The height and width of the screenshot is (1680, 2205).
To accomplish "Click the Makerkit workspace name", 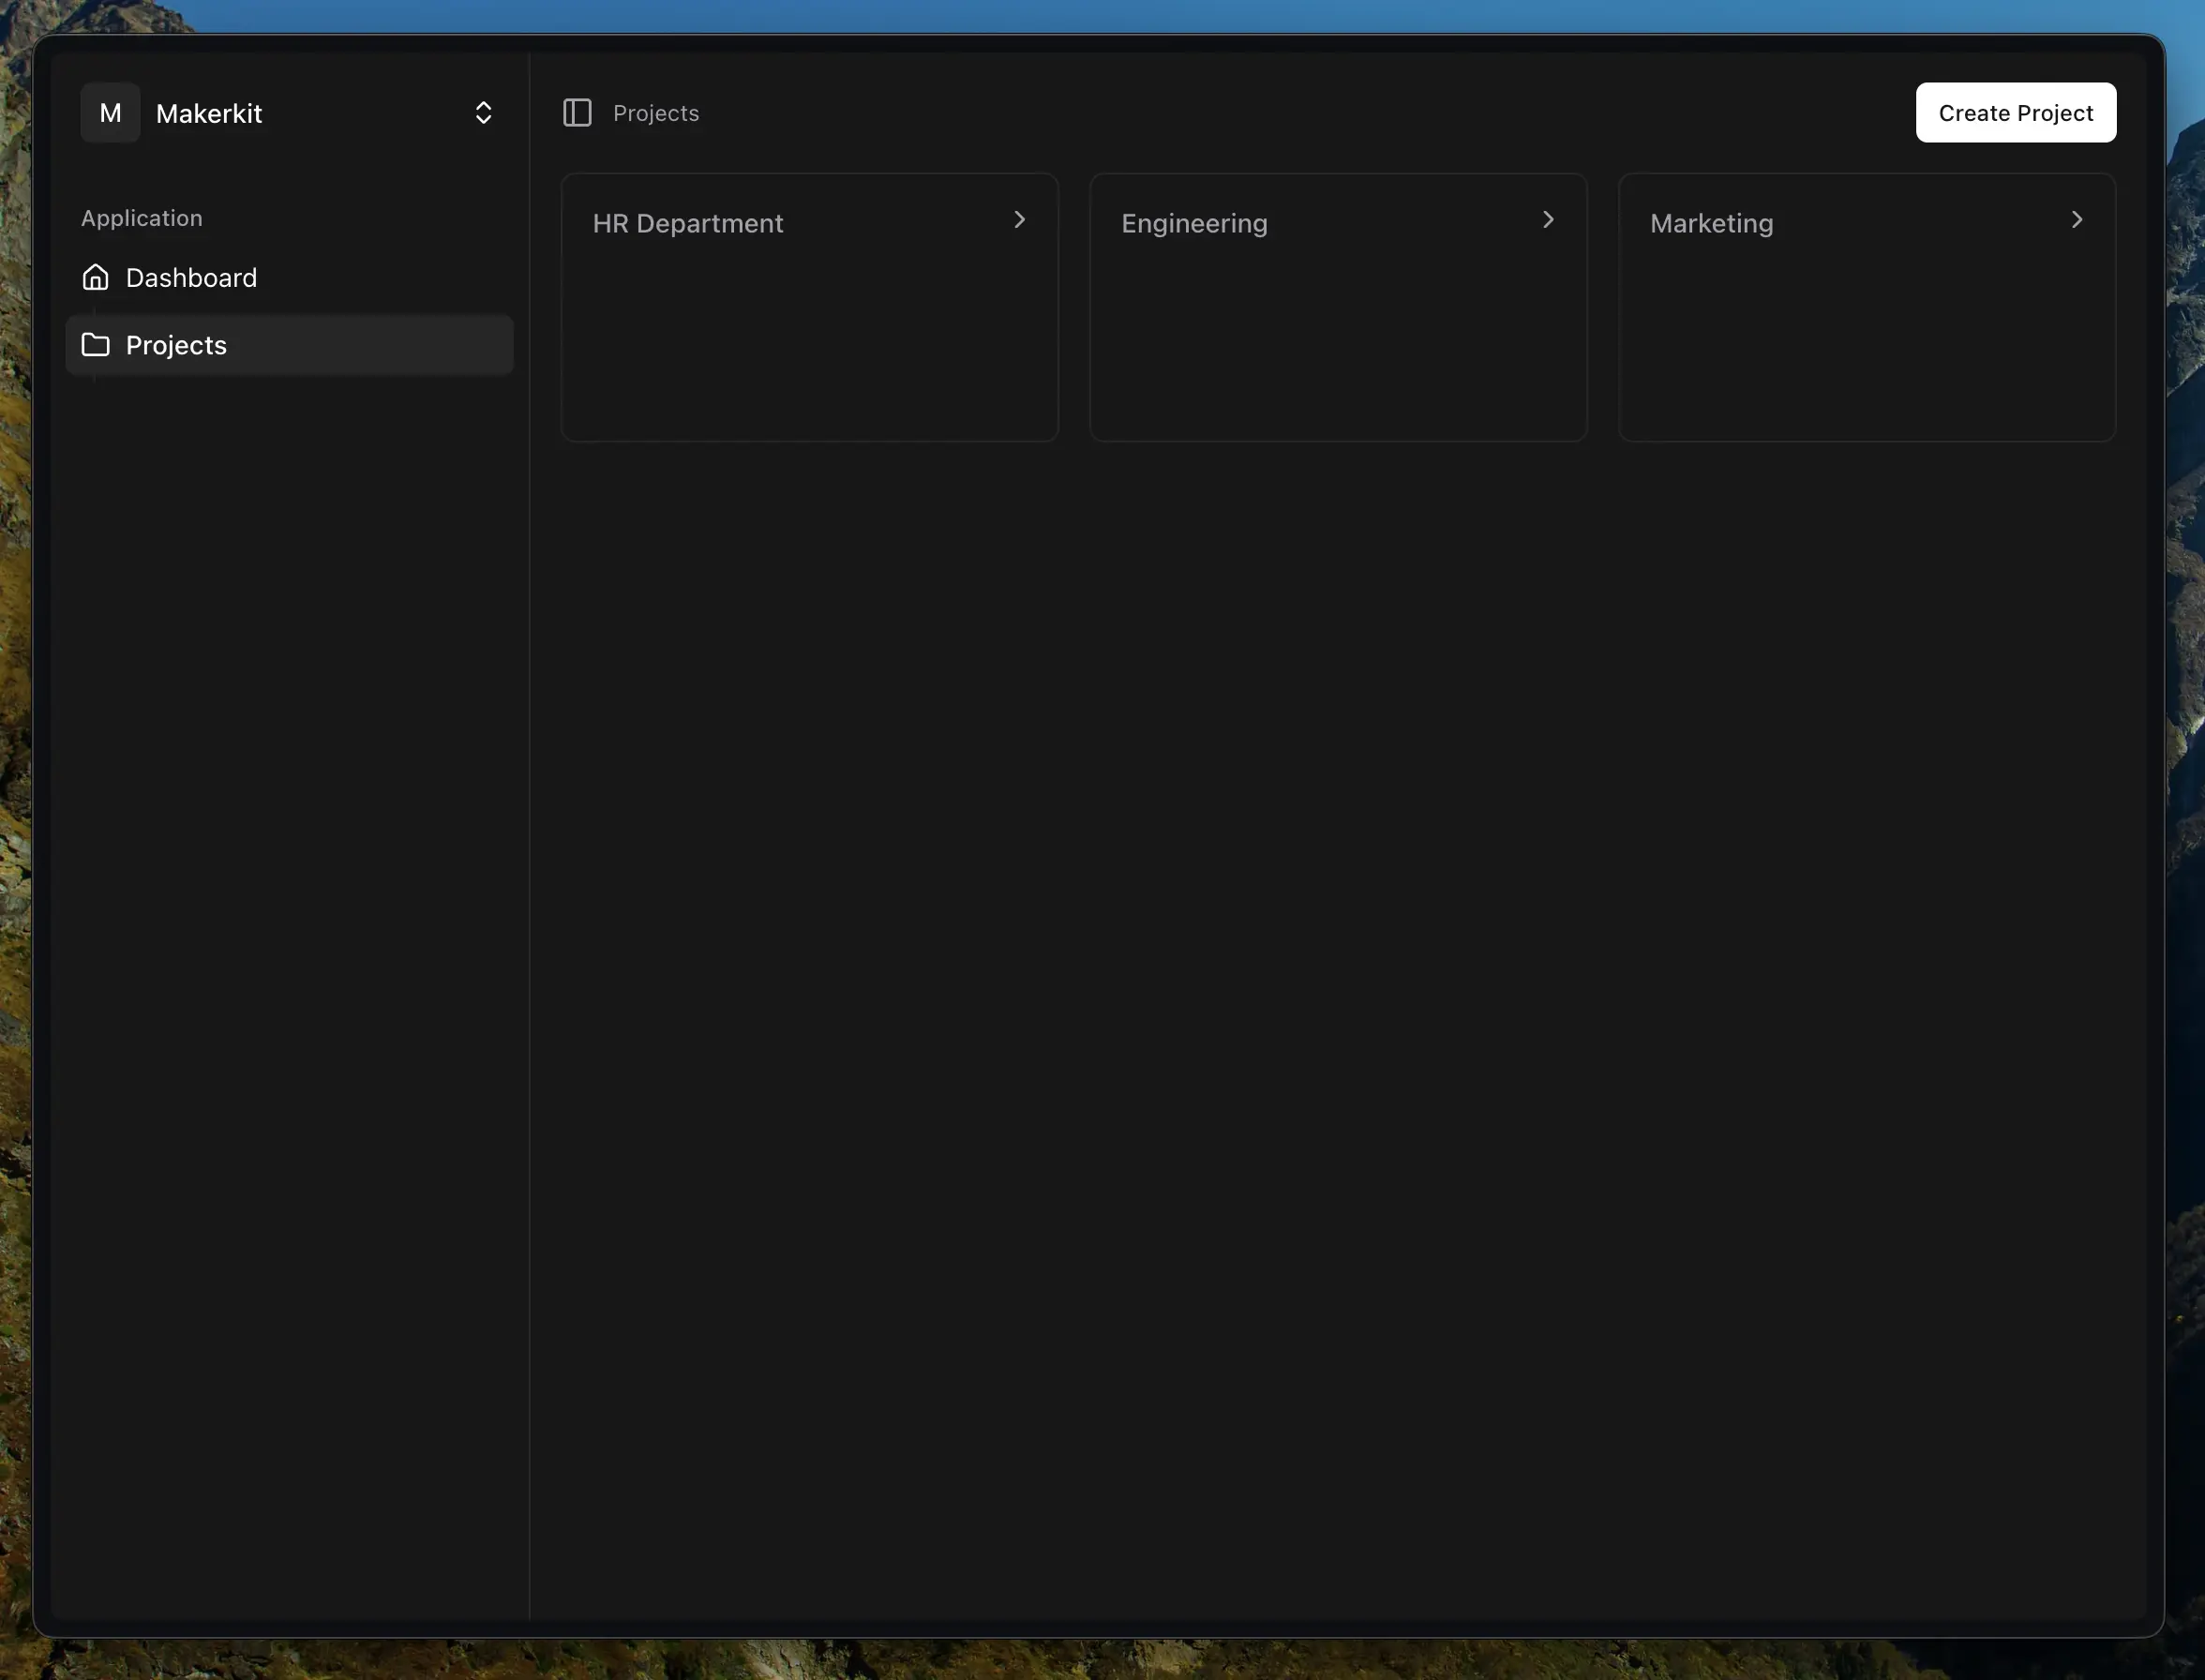I will [x=209, y=114].
